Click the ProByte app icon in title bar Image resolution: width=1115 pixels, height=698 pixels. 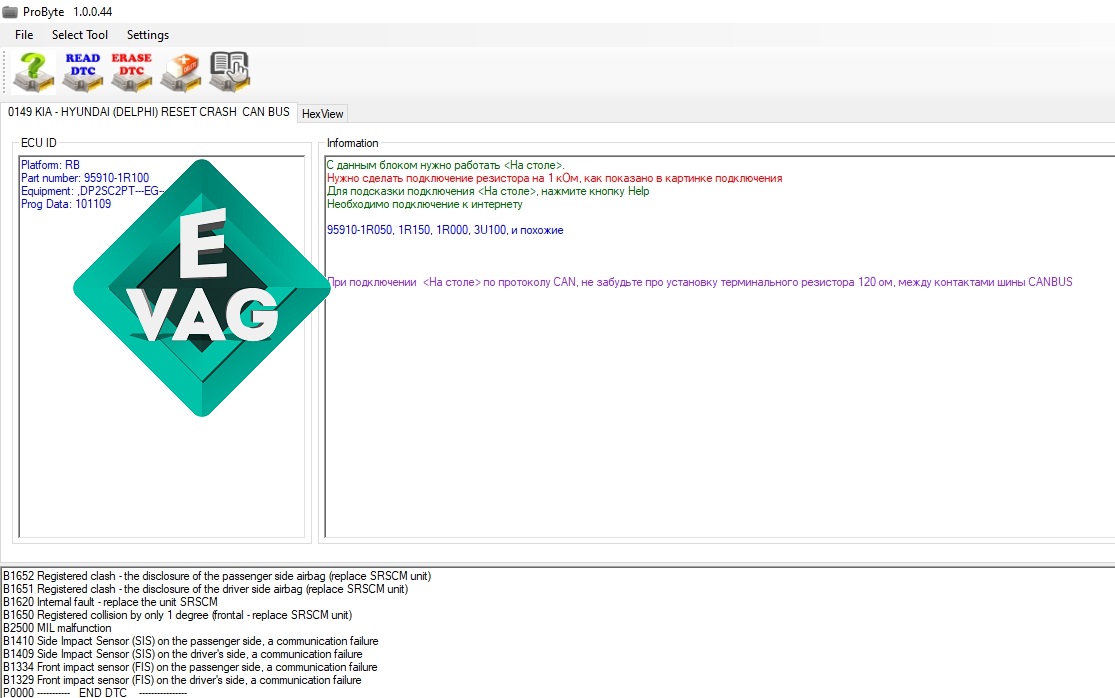click(10, 12)
